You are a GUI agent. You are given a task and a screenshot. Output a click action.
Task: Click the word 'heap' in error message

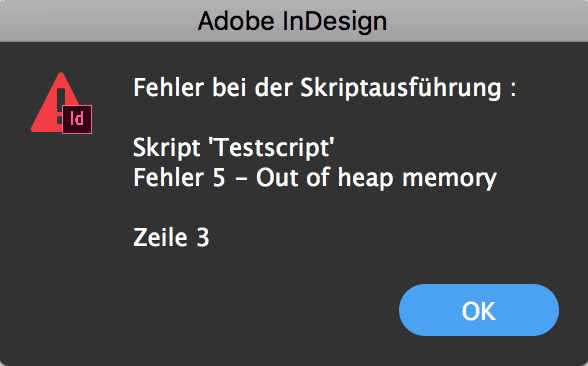tap(366, 178)
